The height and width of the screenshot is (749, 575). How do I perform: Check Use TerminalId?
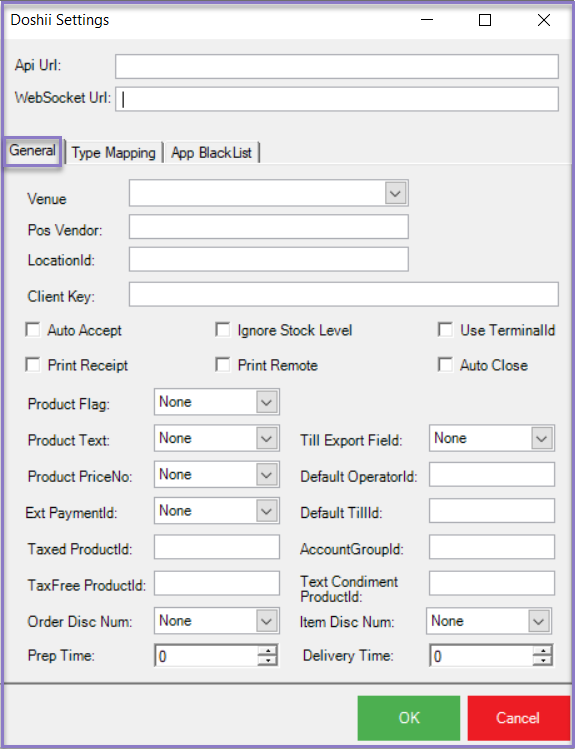445,330
